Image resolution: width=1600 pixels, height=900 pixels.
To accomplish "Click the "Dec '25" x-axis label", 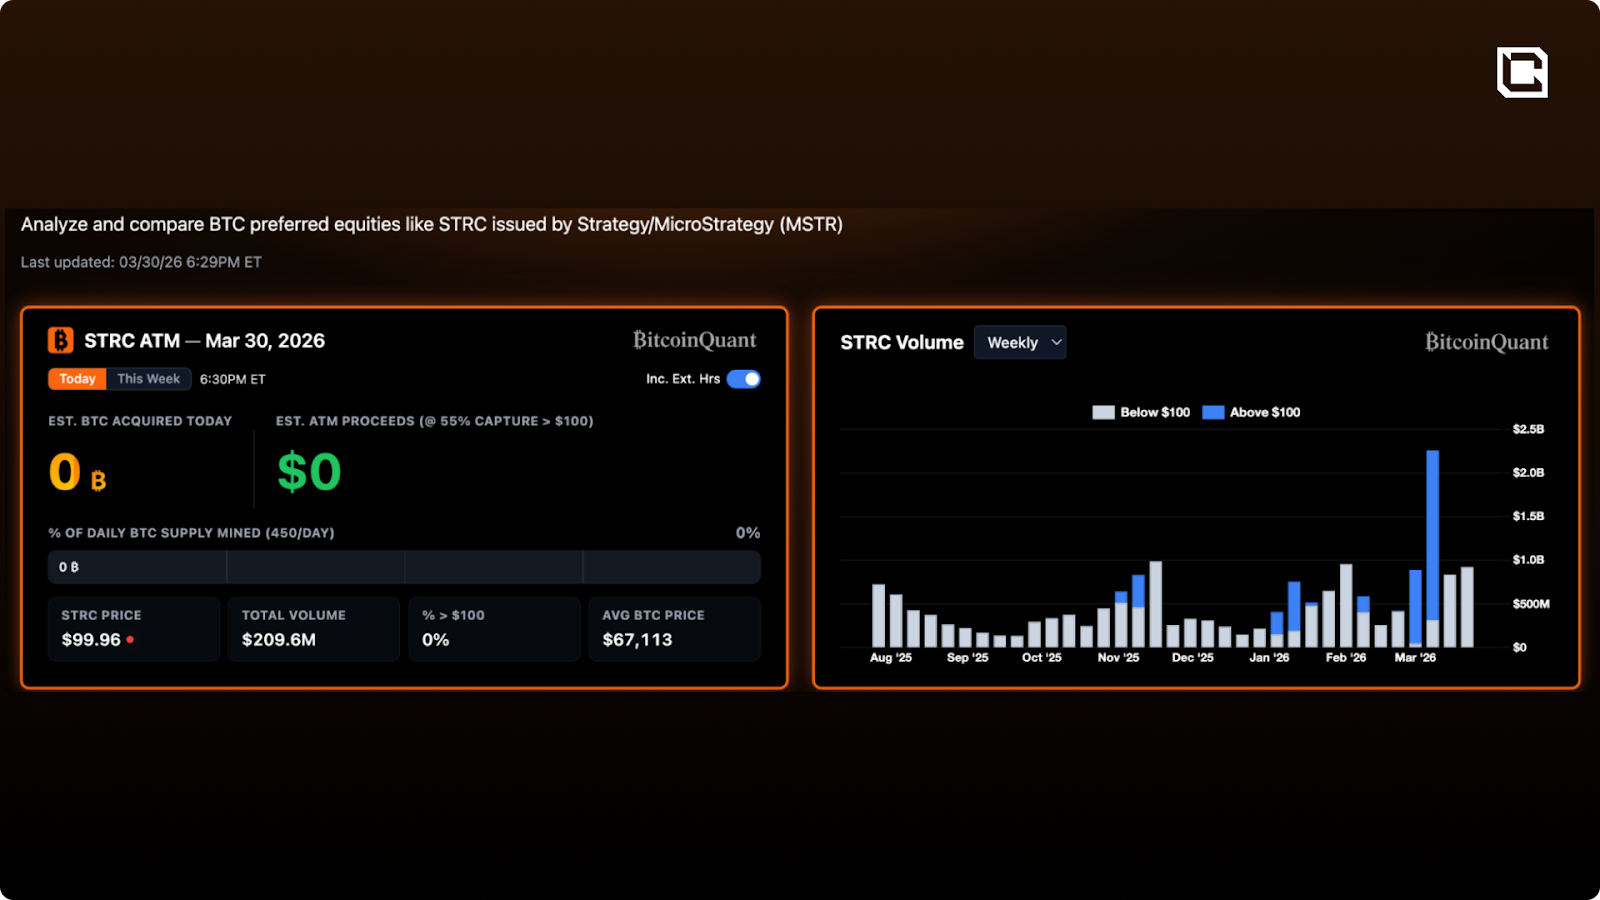I will click(x=1193, y=657).
